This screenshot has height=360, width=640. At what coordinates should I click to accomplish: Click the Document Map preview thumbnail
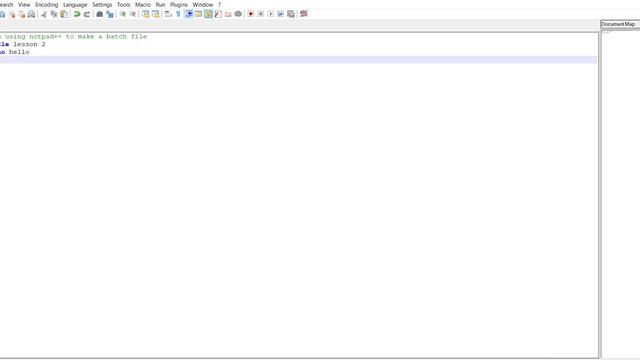click(606, 32)
